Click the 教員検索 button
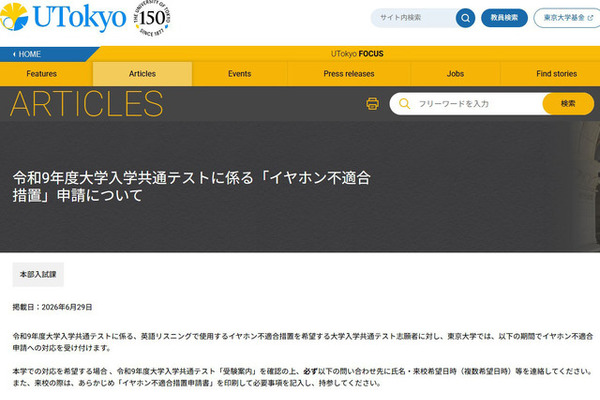 click(x=504, y=18)
